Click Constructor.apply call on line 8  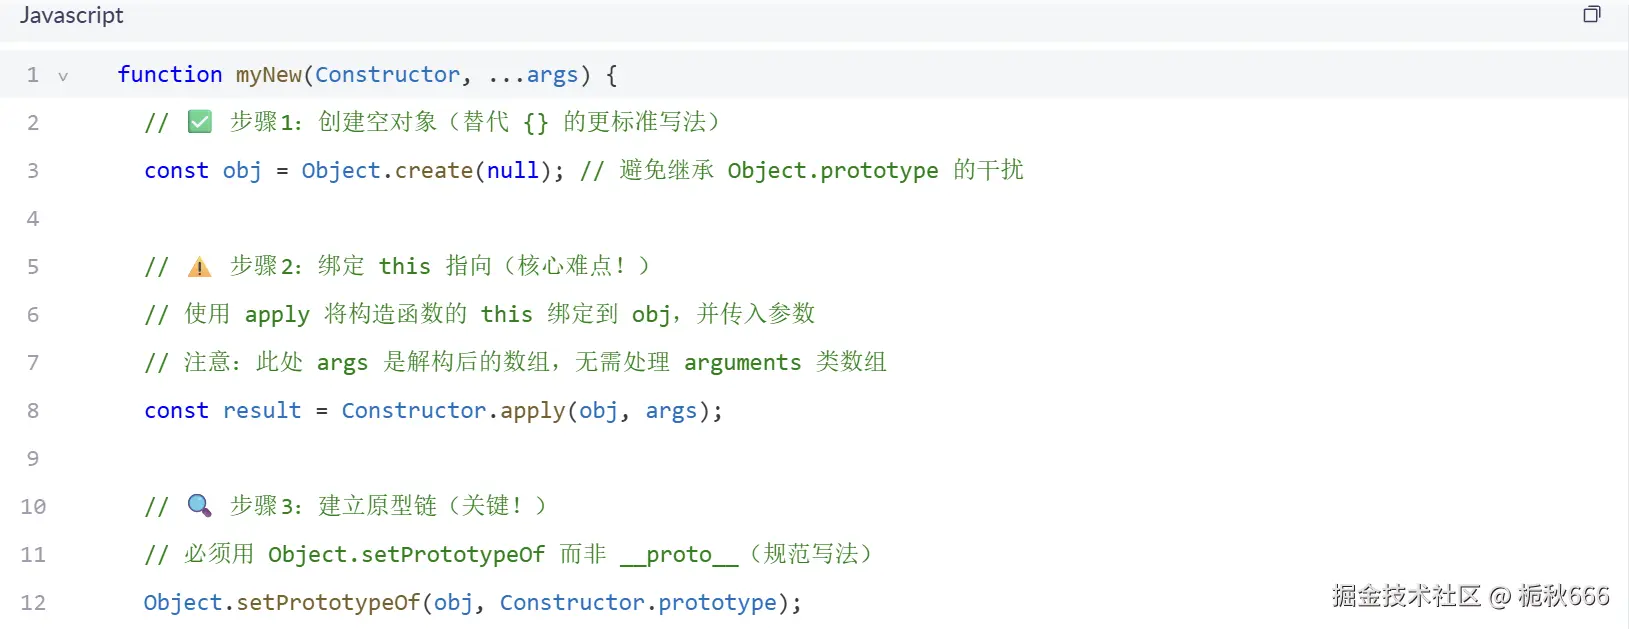point(453,411)
